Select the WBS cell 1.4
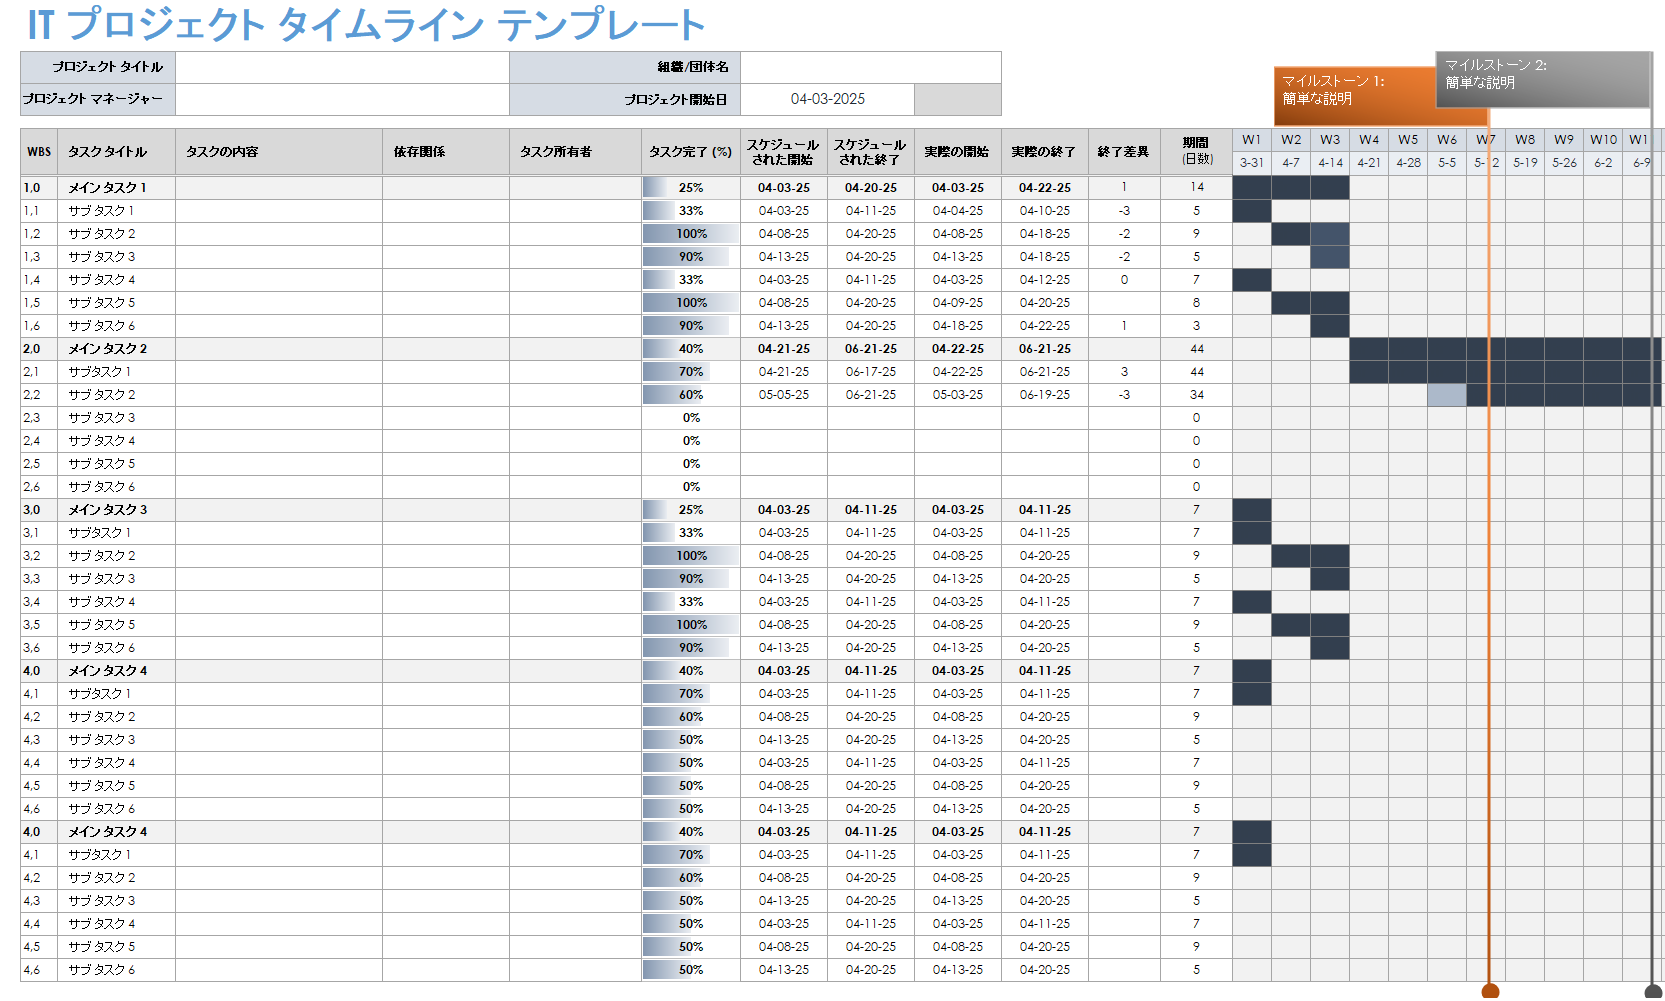This screenshot has height=1001, width=1665. (x=39, y=279)
